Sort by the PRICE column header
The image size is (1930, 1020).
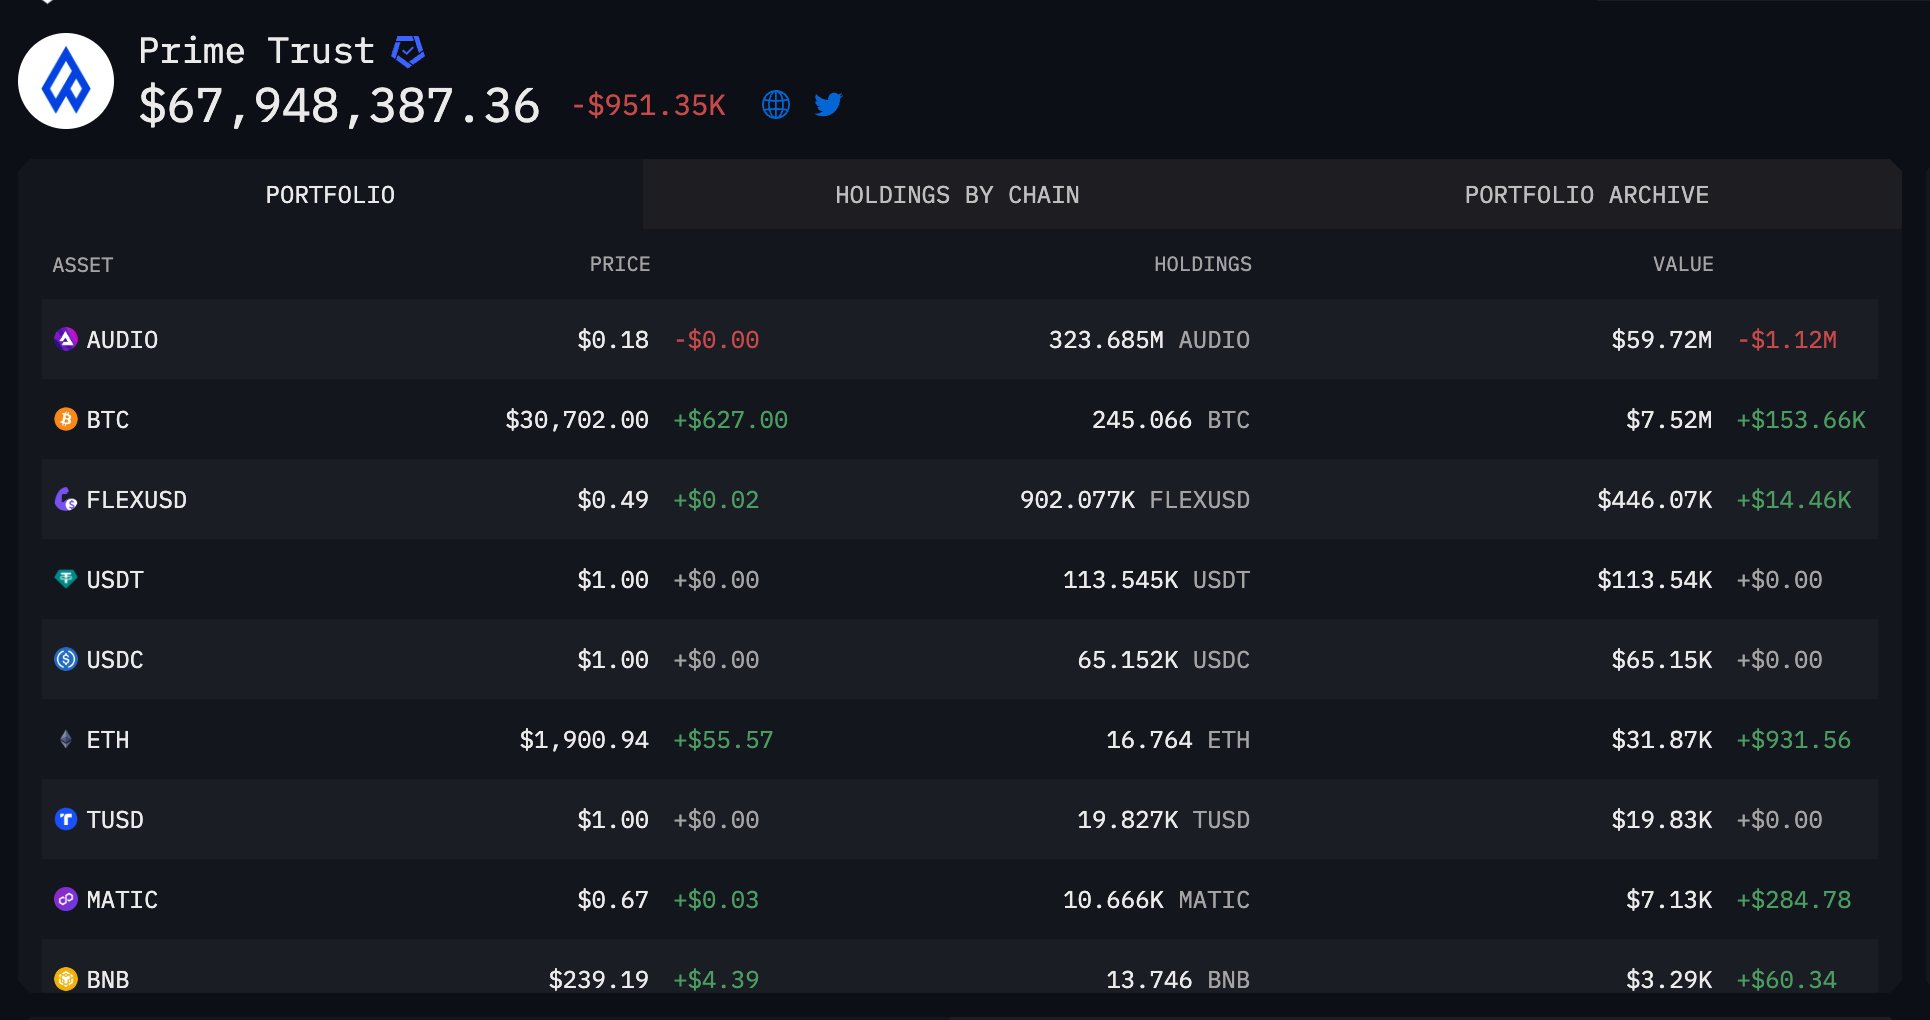pyautogui.click(x=620, y=265)
